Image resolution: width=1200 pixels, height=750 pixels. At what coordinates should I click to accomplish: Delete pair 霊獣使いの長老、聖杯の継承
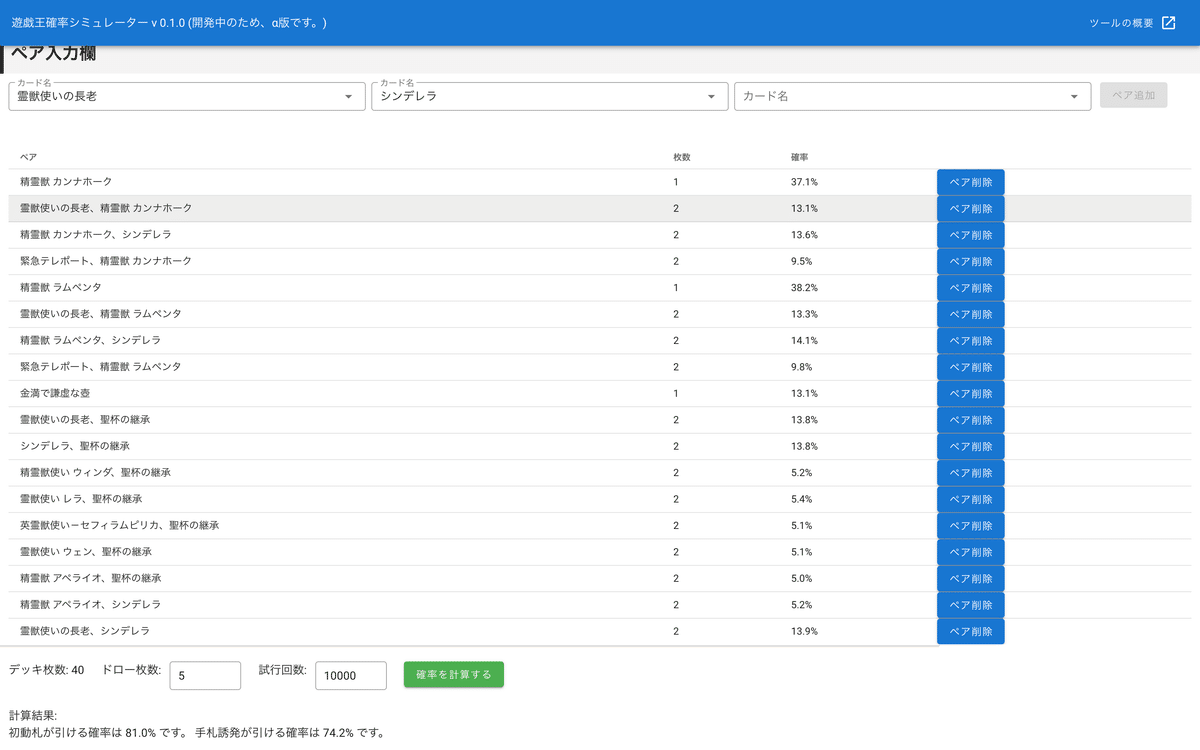coord(970,420)
